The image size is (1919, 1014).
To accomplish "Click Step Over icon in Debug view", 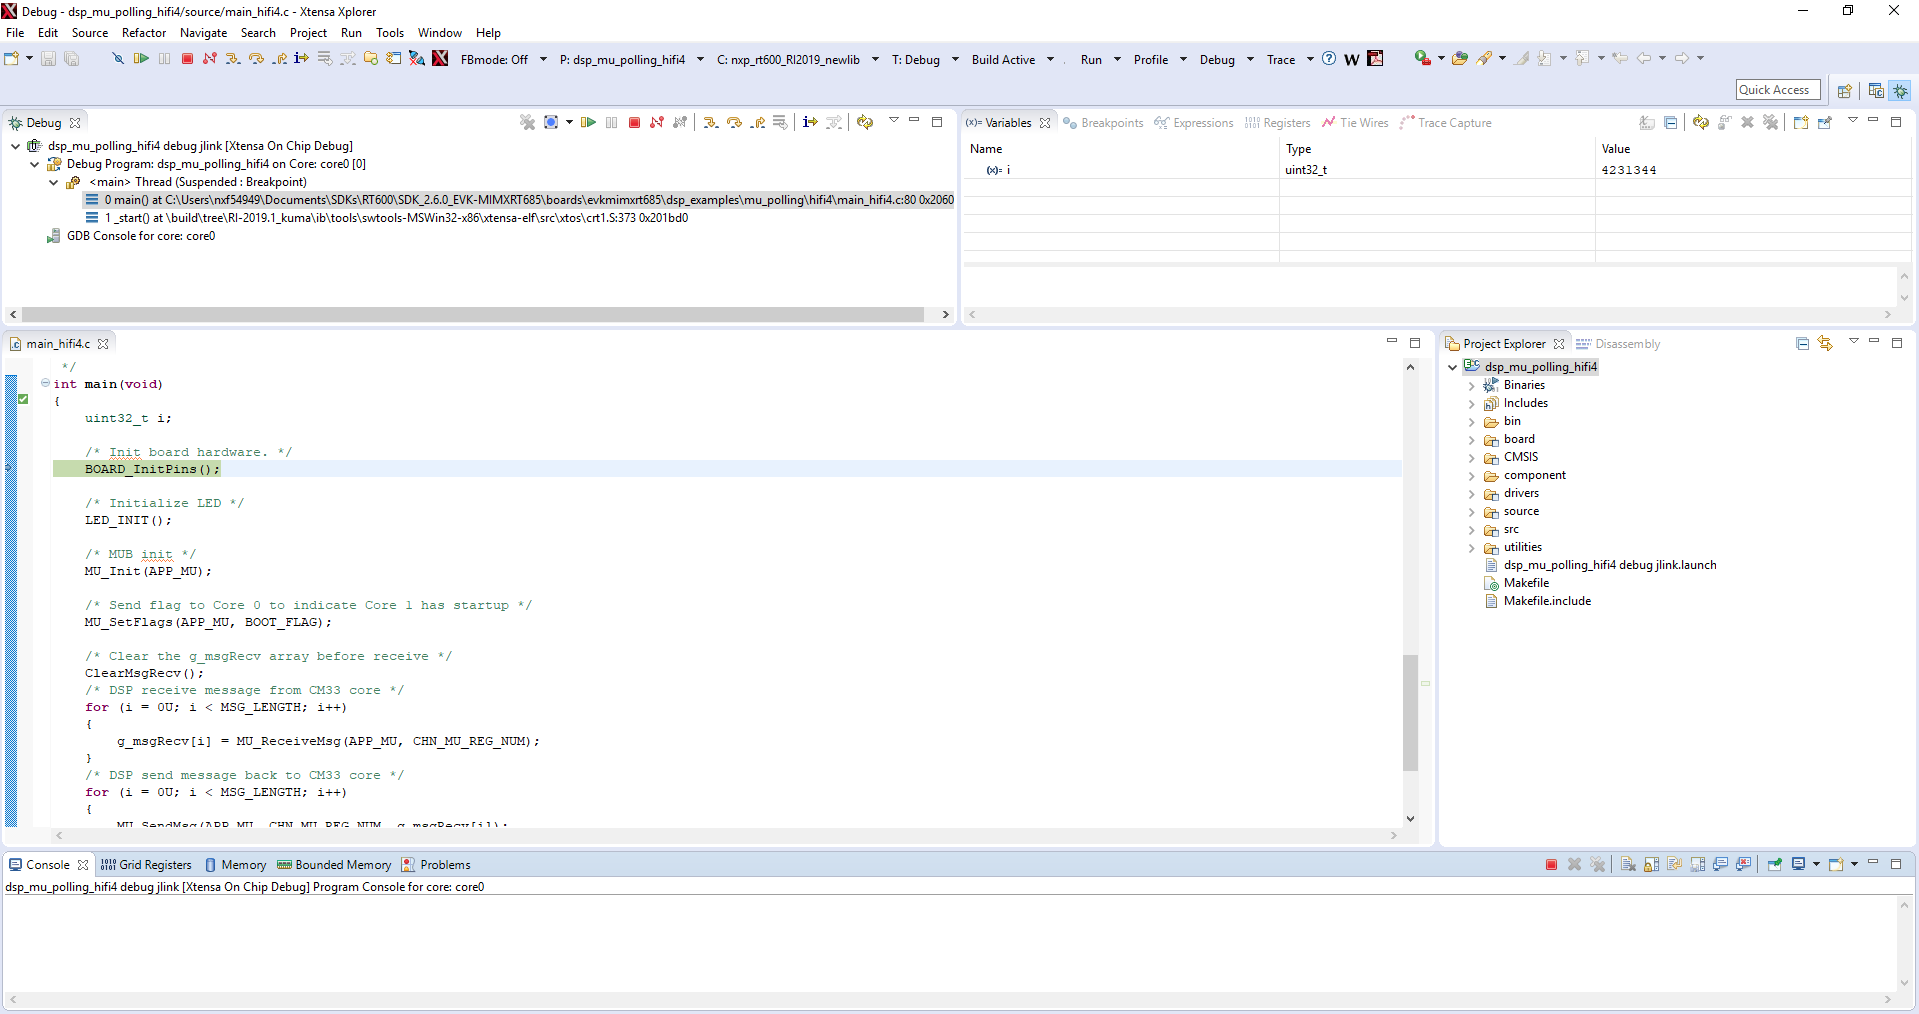I will (734, 122).
